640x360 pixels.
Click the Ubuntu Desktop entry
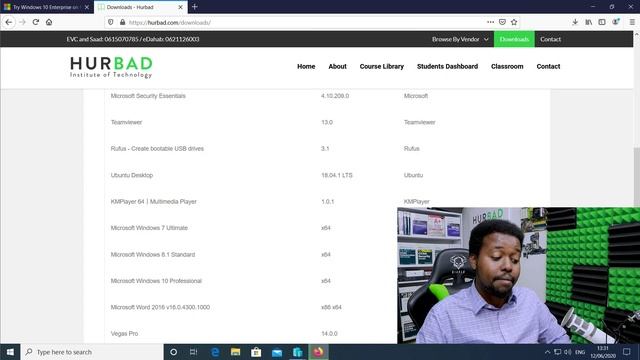[132, 175]
